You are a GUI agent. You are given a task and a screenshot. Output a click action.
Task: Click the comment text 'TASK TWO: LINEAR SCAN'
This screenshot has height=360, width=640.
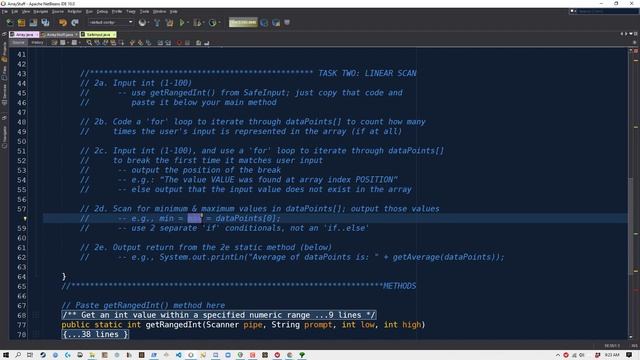click(367, 73)
